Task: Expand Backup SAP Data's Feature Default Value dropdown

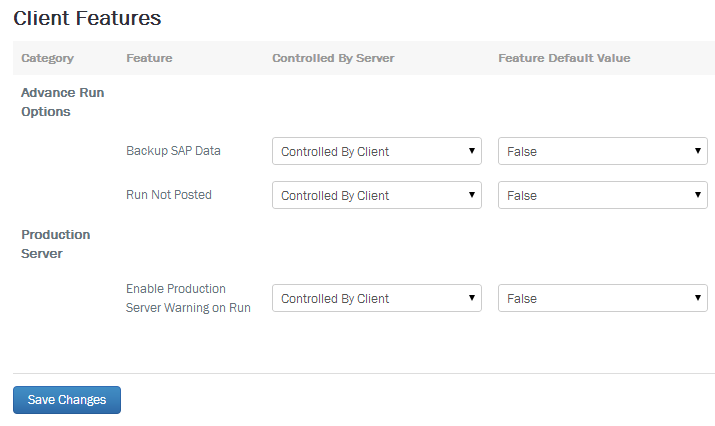Action: coord(602,151)
